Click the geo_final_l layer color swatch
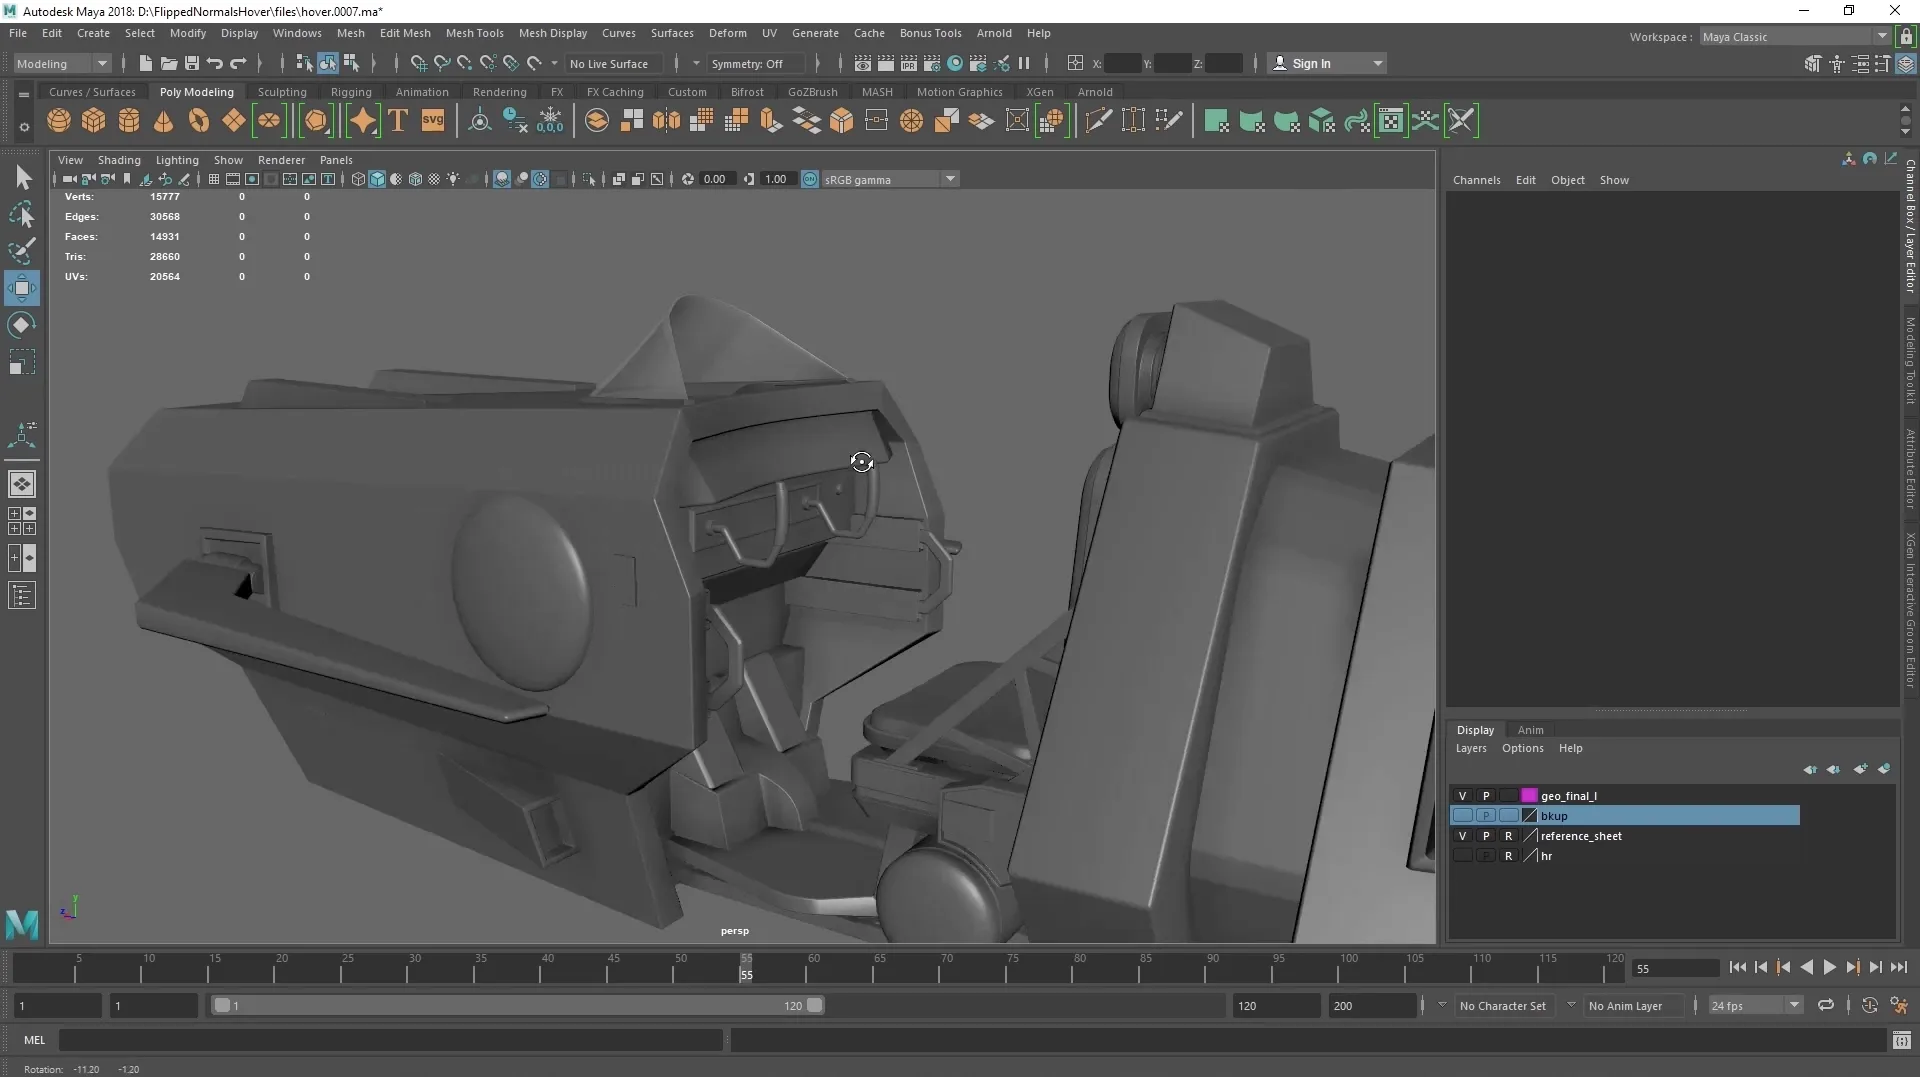 tap(1529, 796)
